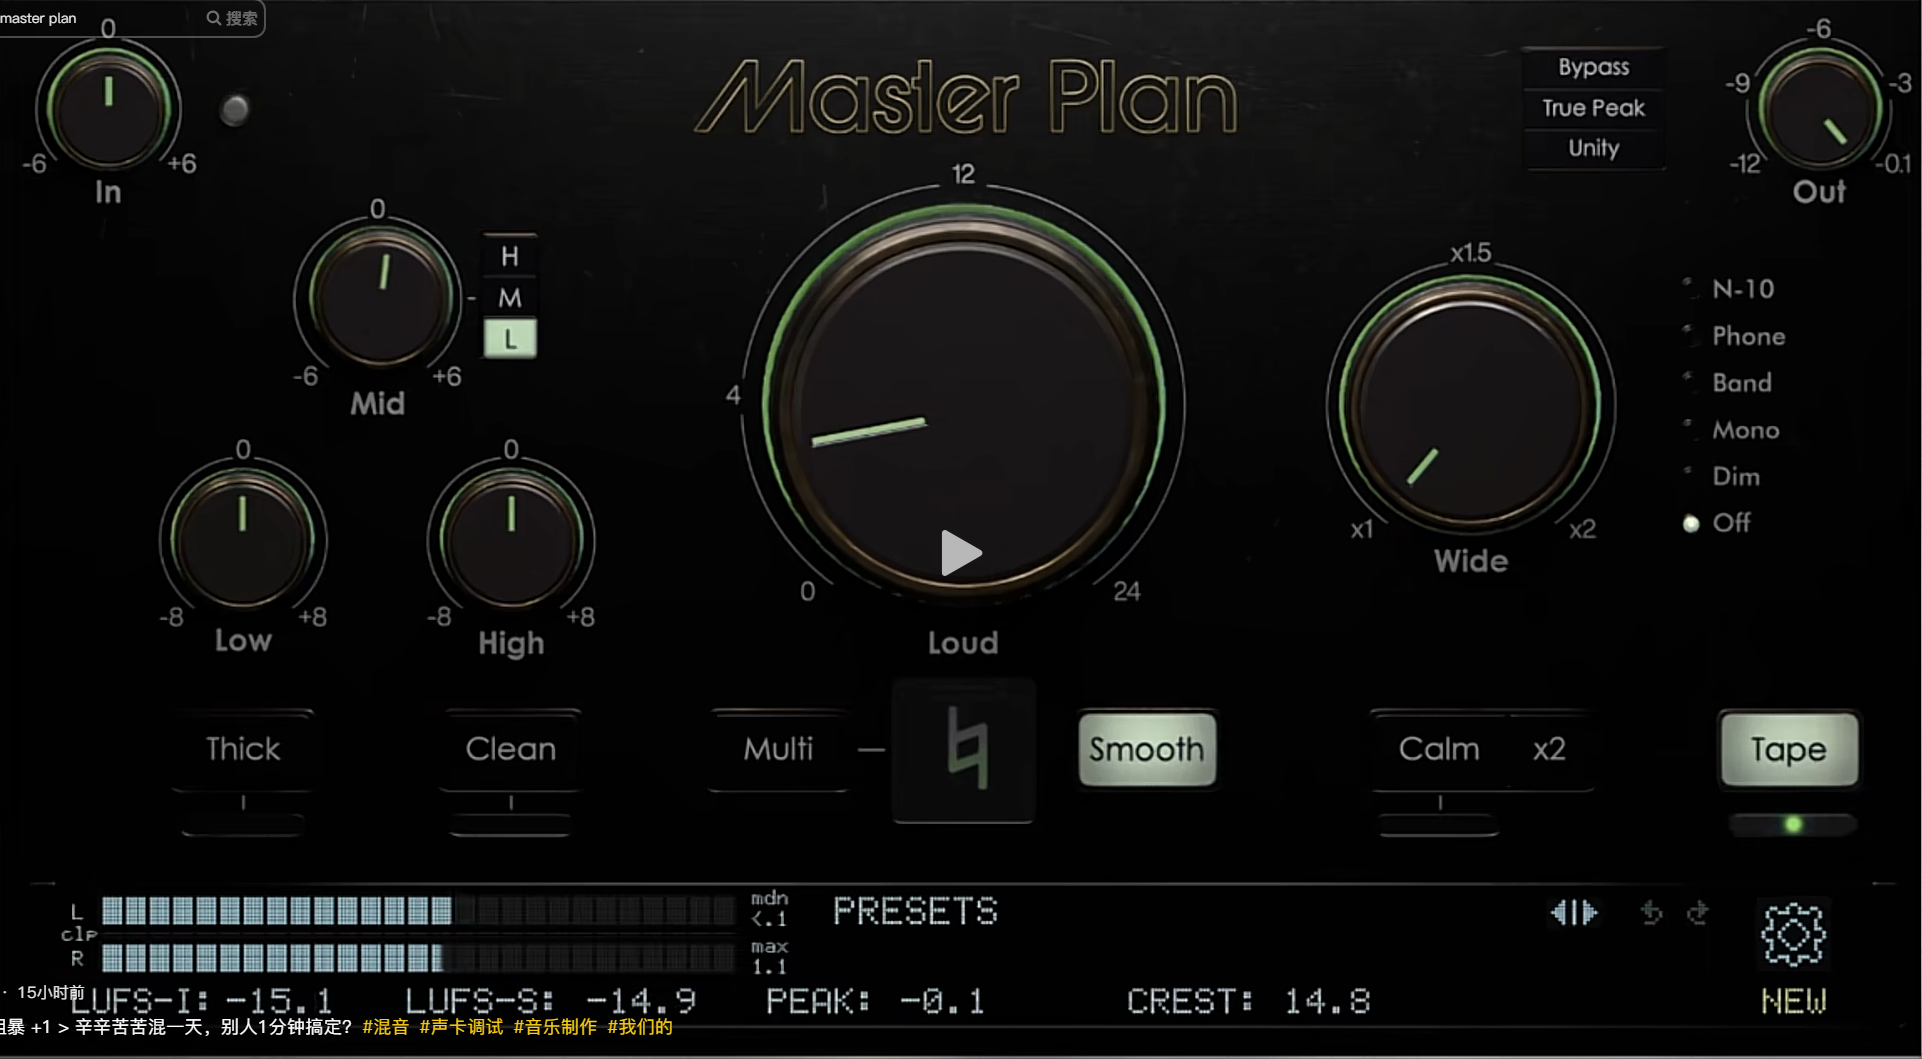
Task: Toggle the Multi button
Action: click(x=778, y=749)
